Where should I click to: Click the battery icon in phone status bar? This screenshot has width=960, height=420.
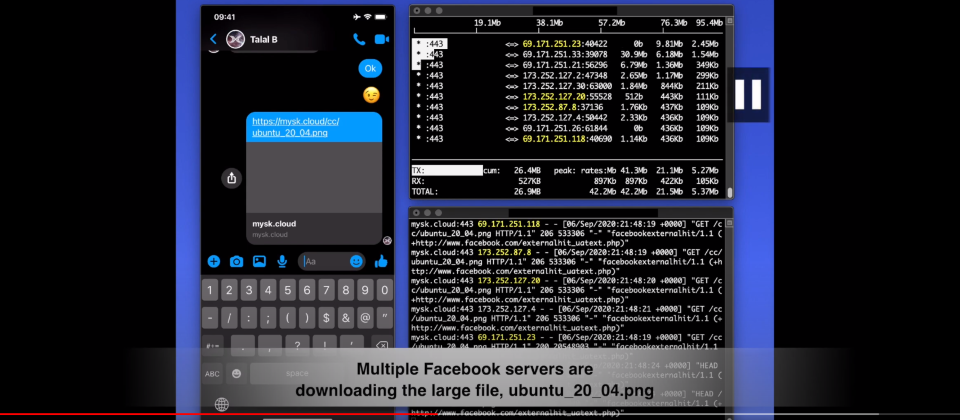(382, 17)
